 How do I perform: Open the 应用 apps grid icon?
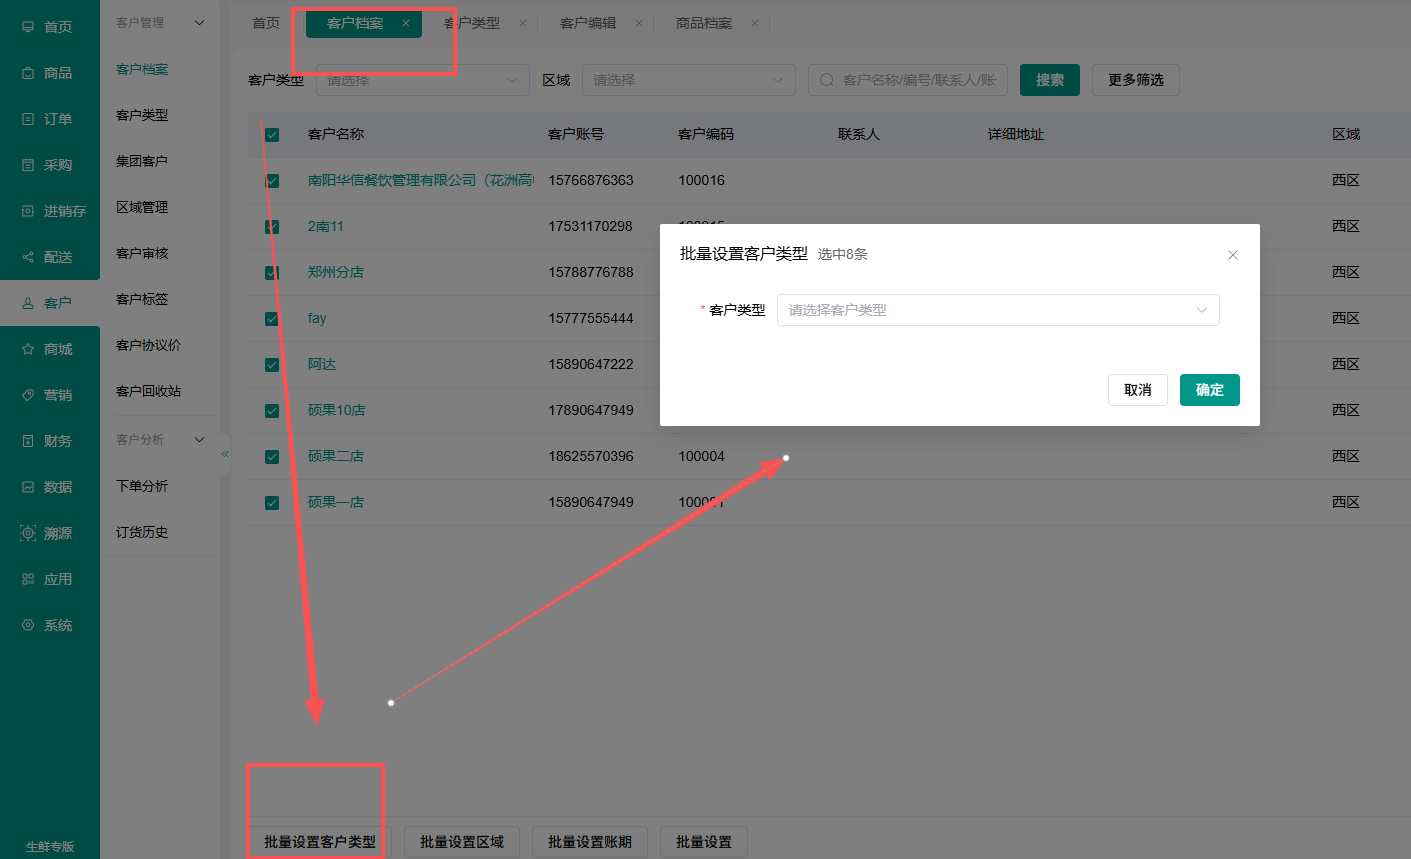coord(28,579)
